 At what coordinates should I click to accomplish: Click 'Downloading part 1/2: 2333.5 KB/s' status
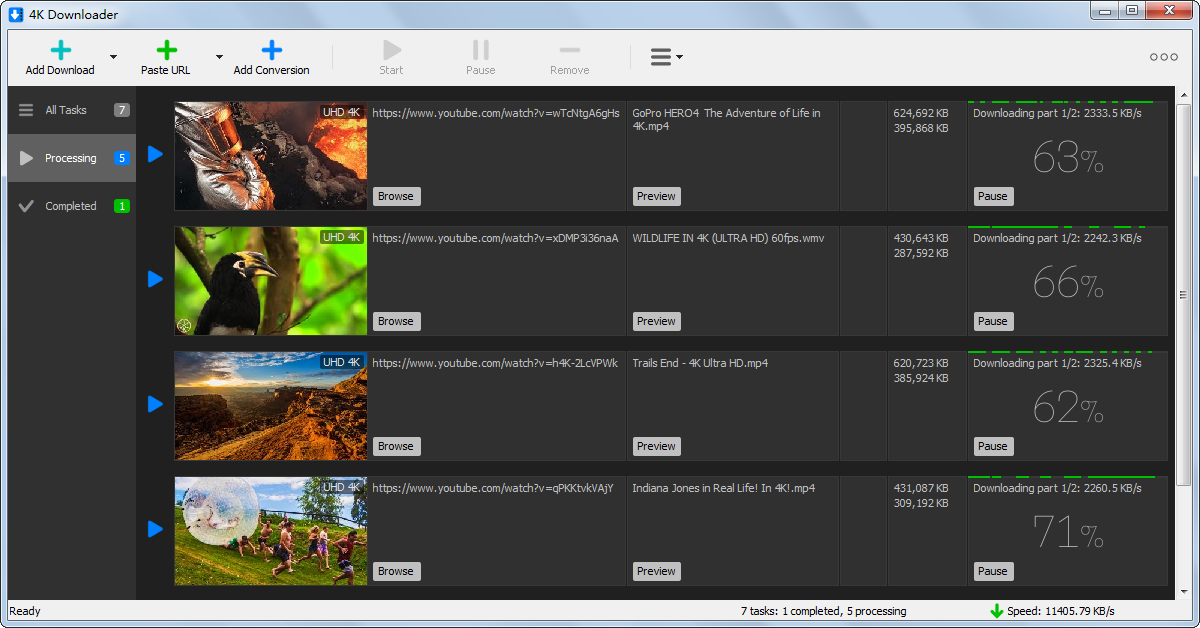click(1057, 113)
